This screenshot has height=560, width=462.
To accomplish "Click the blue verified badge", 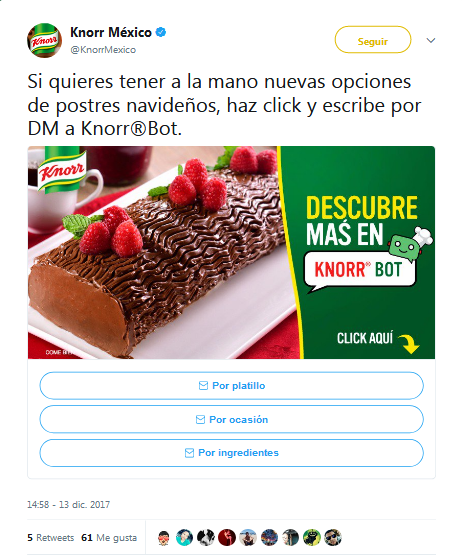I will tap(161, 32).
